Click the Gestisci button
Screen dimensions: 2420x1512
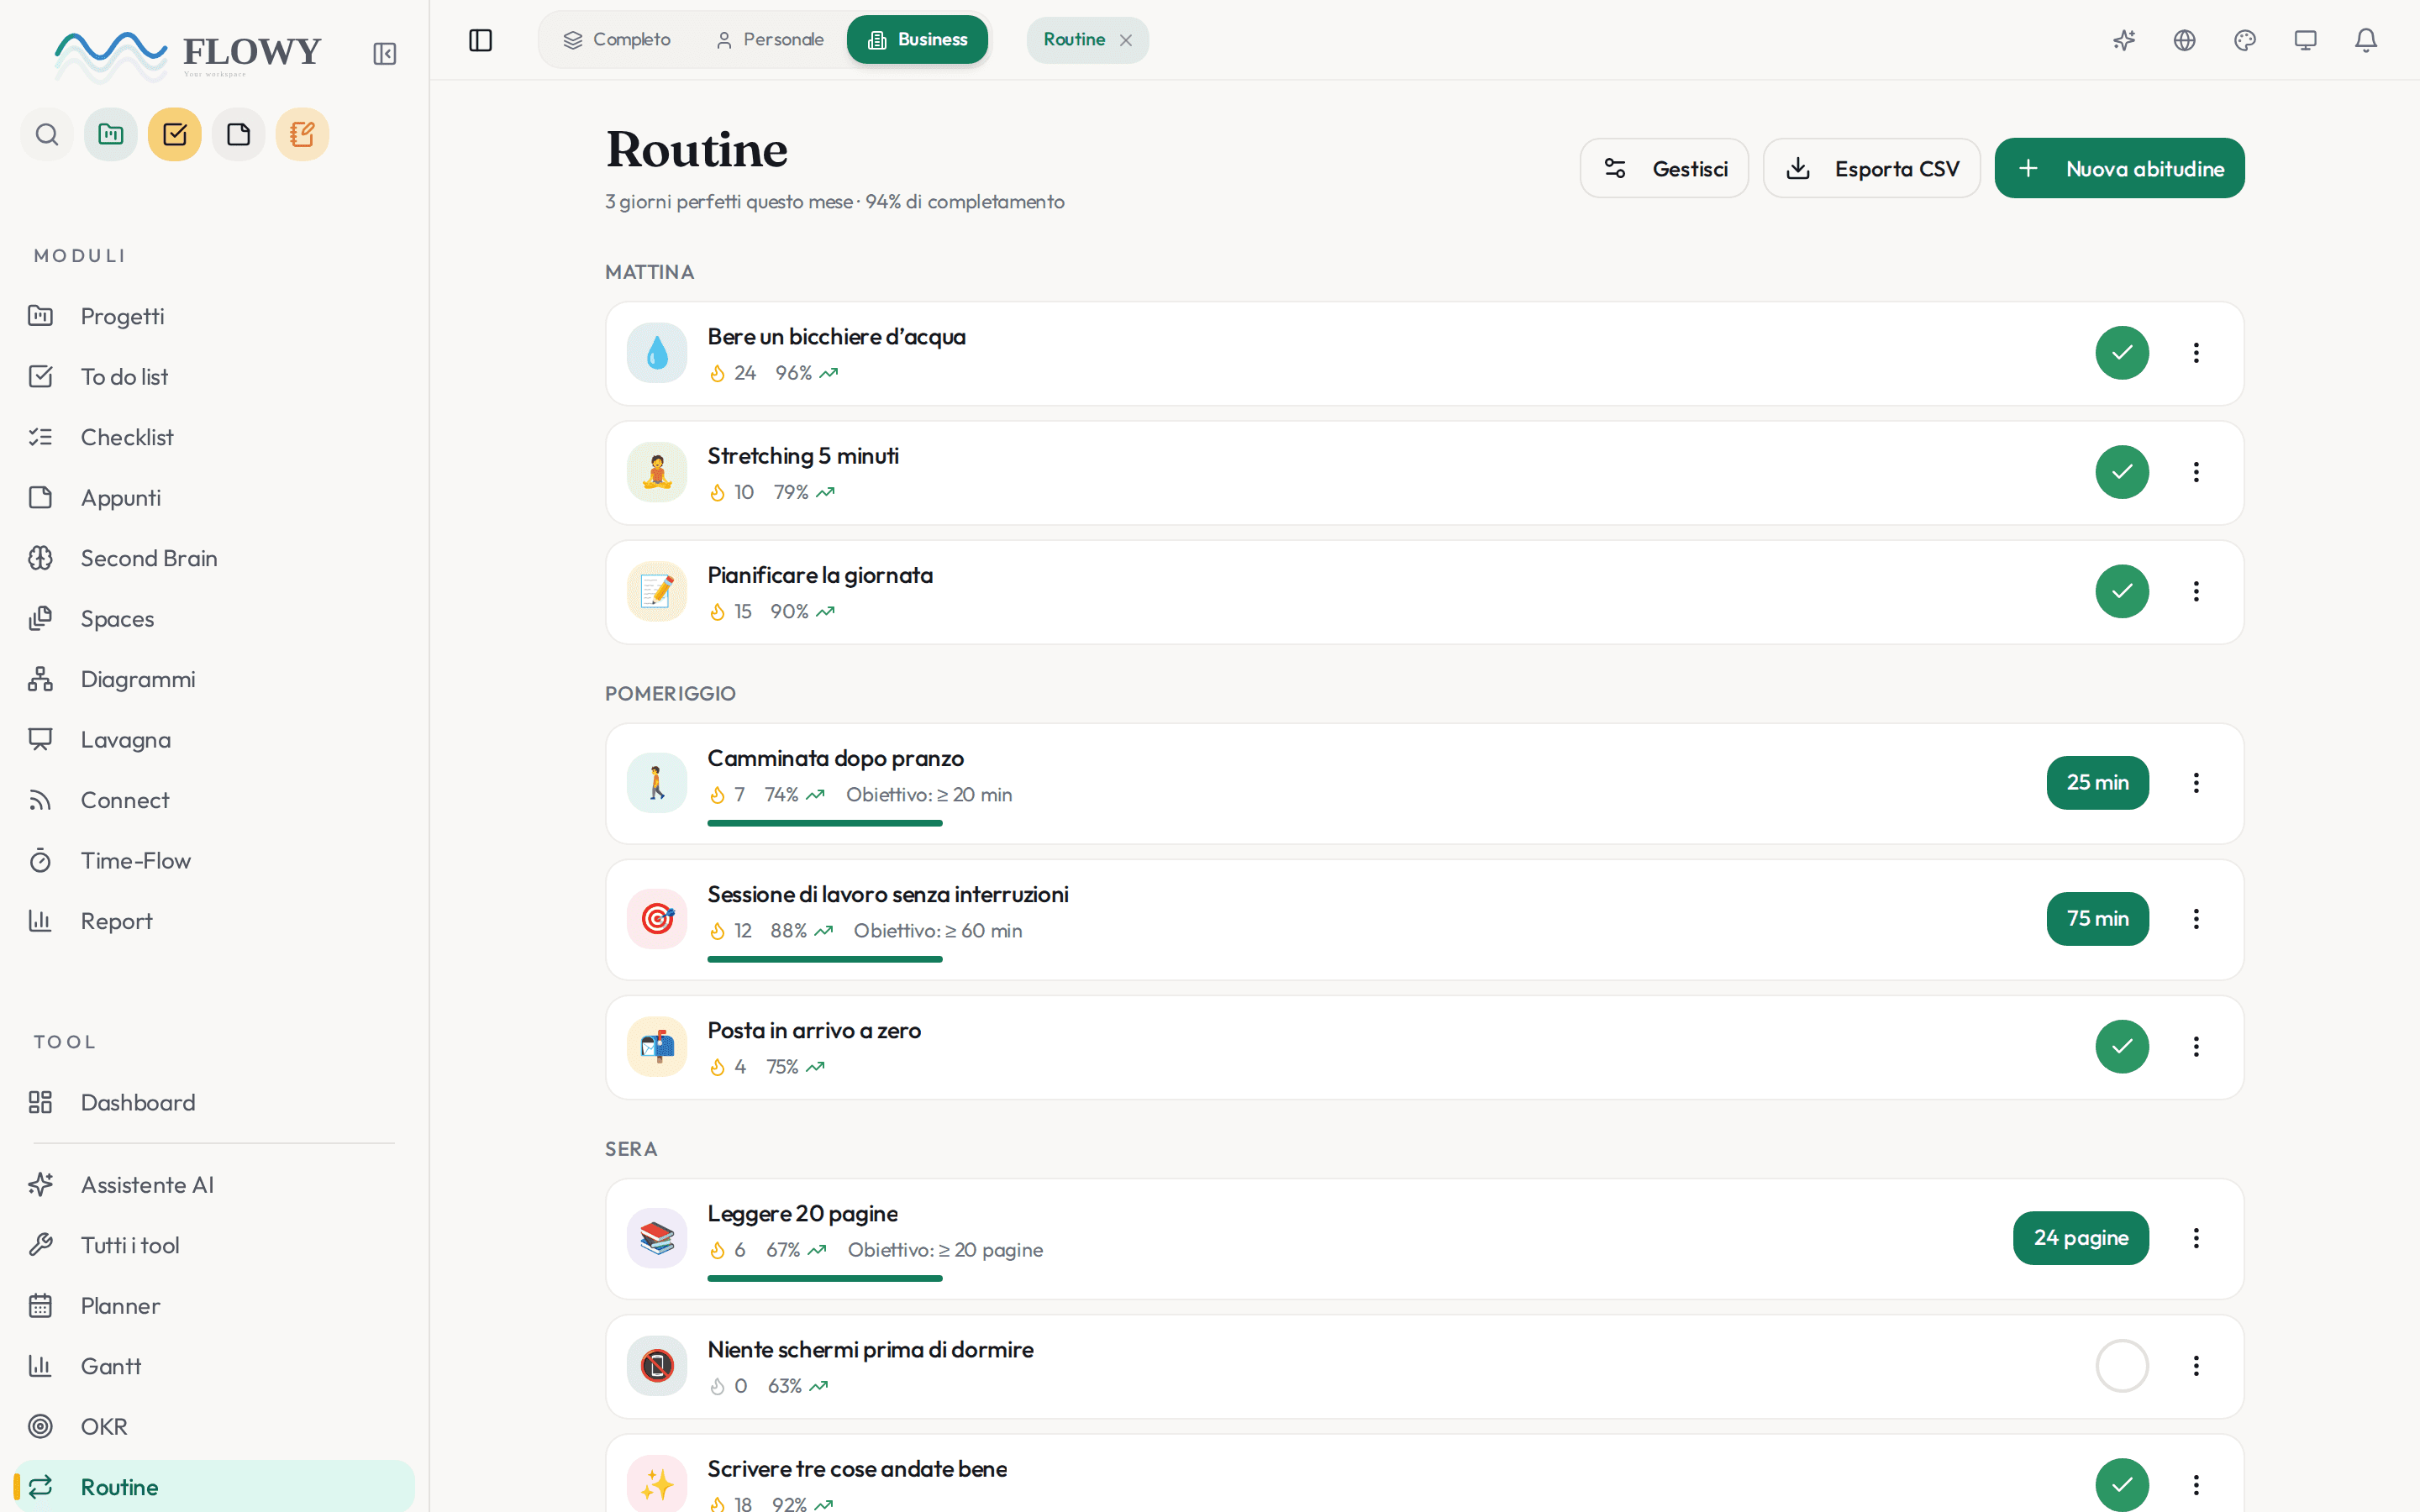tap(1664, 168)
